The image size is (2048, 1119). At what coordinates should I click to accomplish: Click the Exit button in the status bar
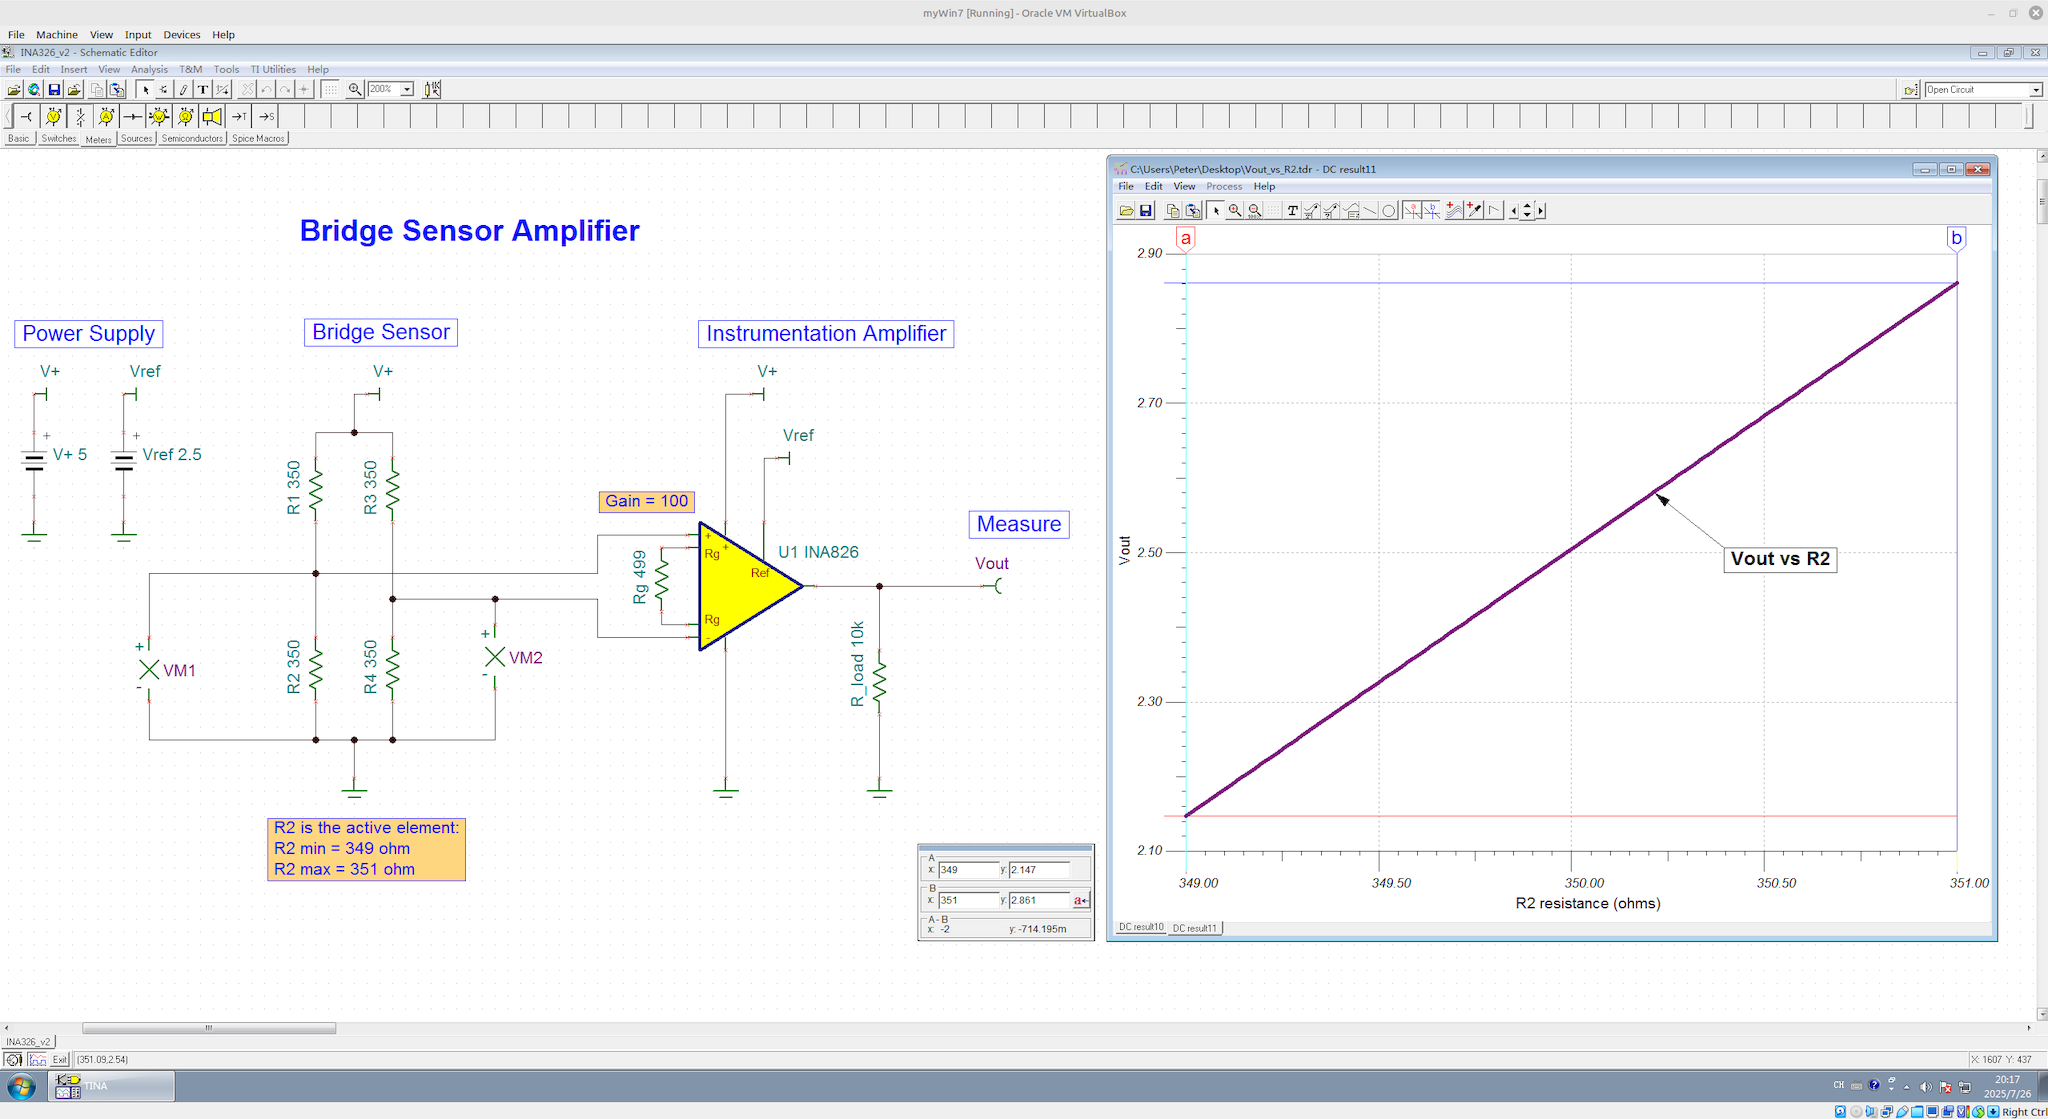pyautogui.click(x=60, y=1059)
